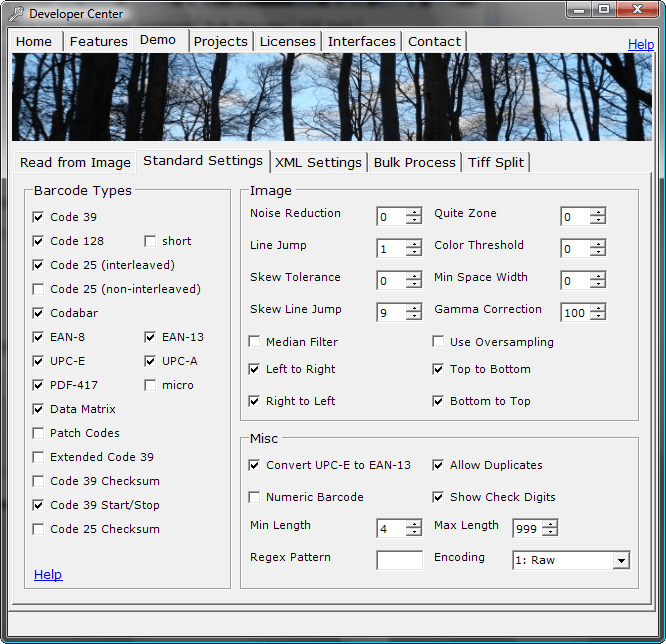Select the Read from Image tab
The width and height of the screenshot is (666, 644).
pos(75,163)
